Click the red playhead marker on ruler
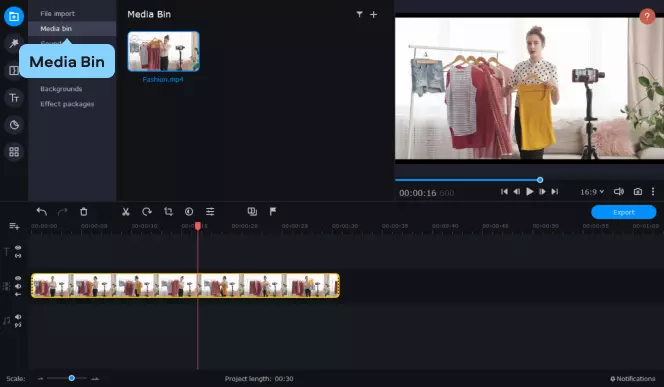The image size is (664, 387). point(198,227)
